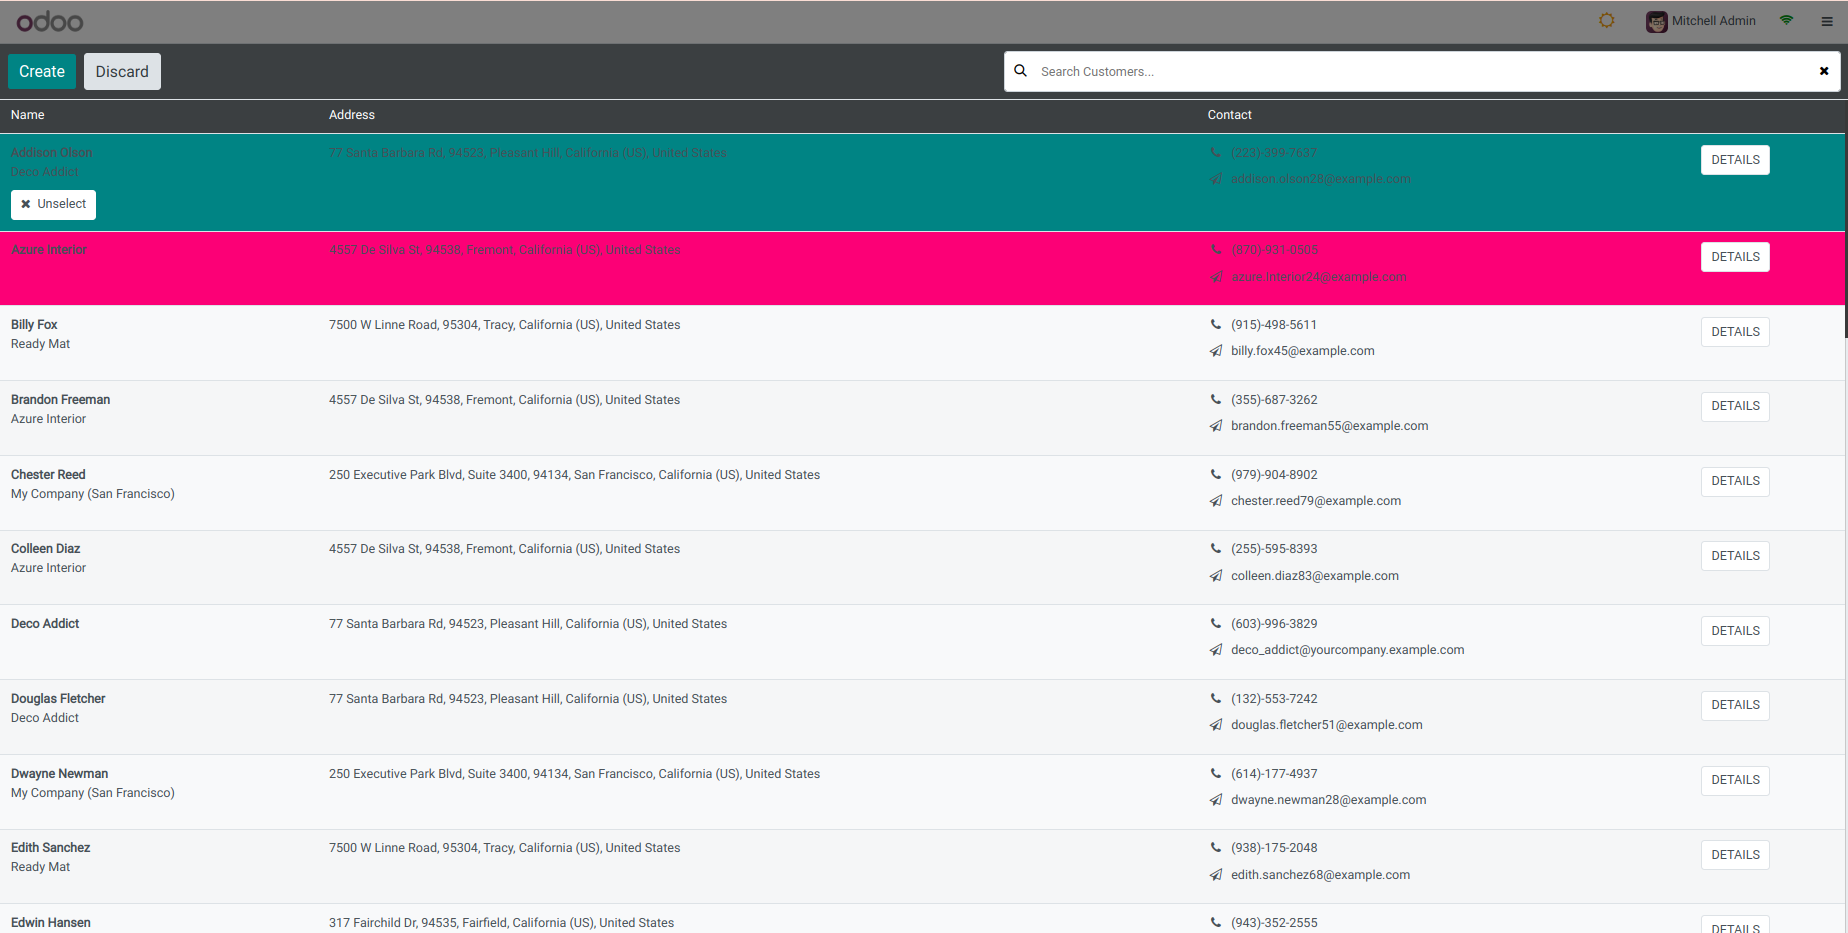This screenshot has width=1848, height=933.
Task: Click phone icon for Billy Fox
Action: (x=1216, y=325)
